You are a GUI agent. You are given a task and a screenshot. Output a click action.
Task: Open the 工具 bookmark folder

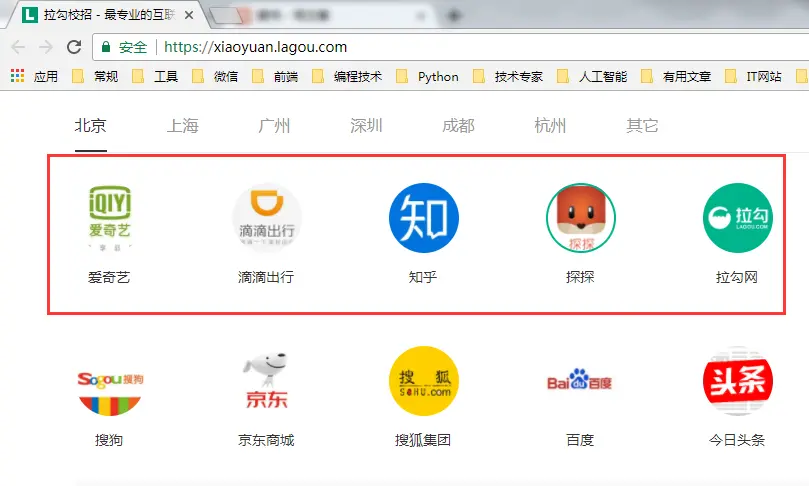click(x=155, y=76)
